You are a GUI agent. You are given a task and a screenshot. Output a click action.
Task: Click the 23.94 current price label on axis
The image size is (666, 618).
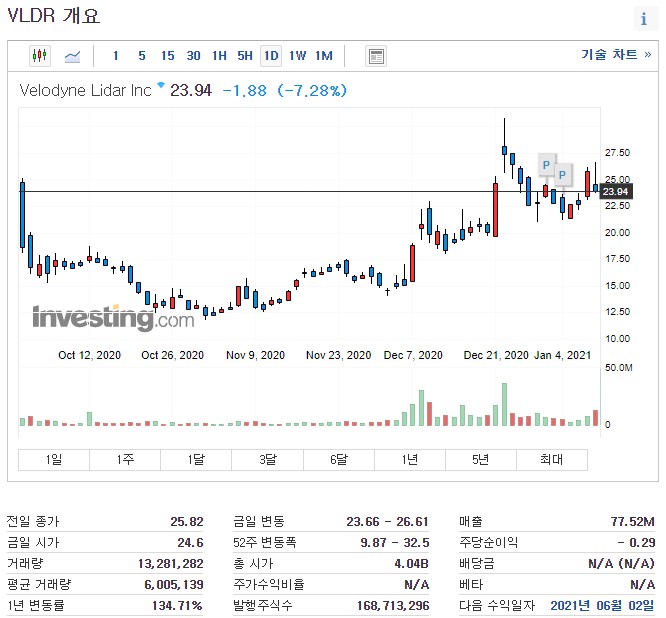615,192
